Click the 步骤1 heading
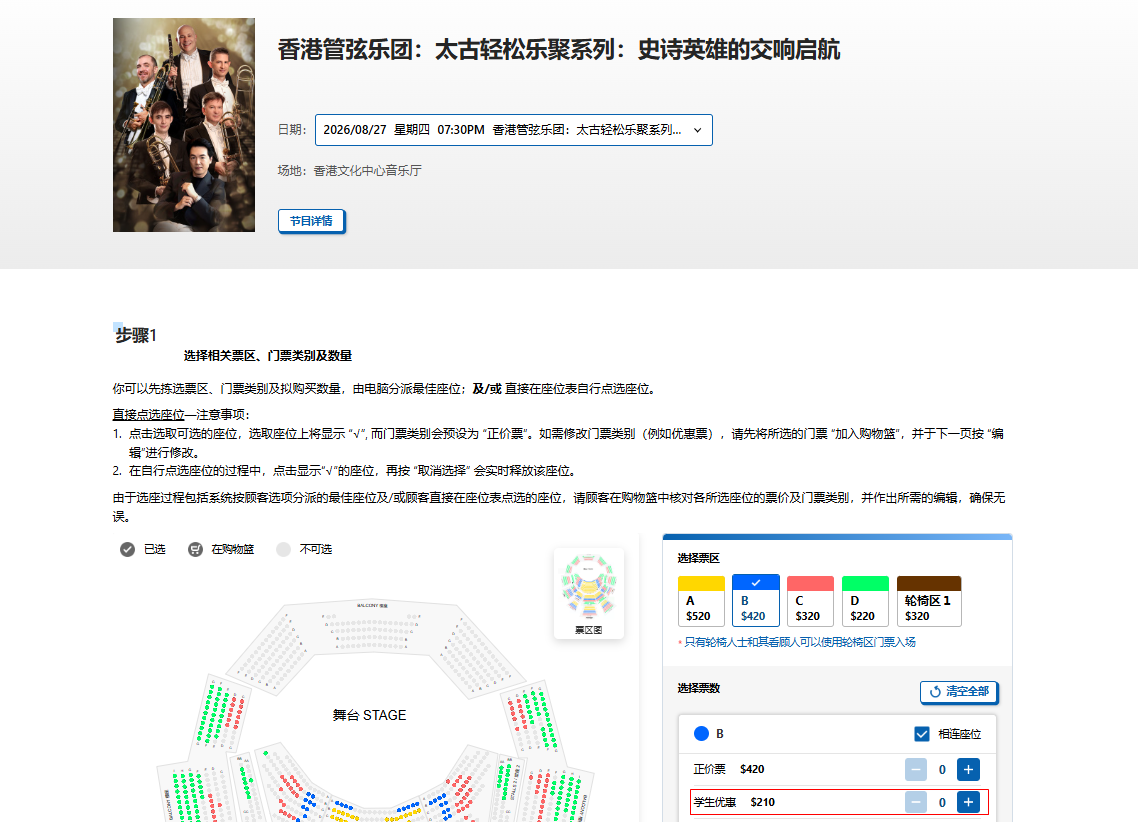 point(136,334)
